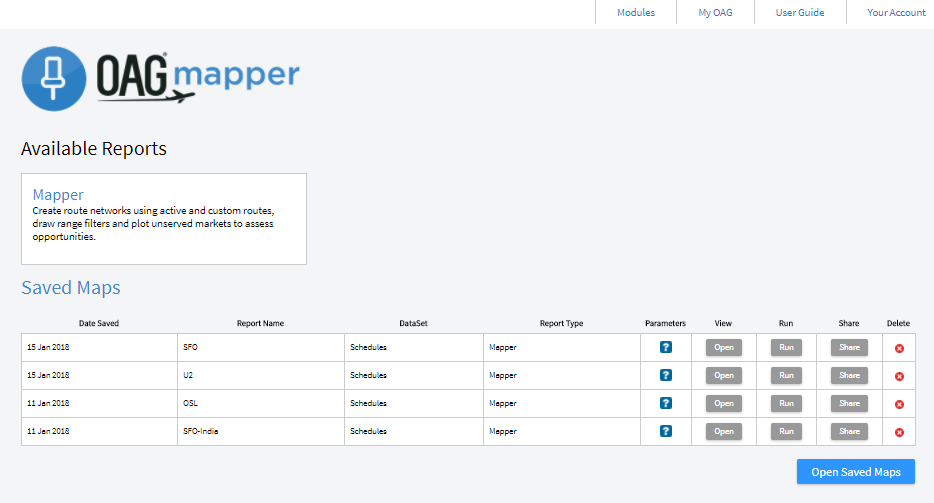Go to My OAG

715,13
